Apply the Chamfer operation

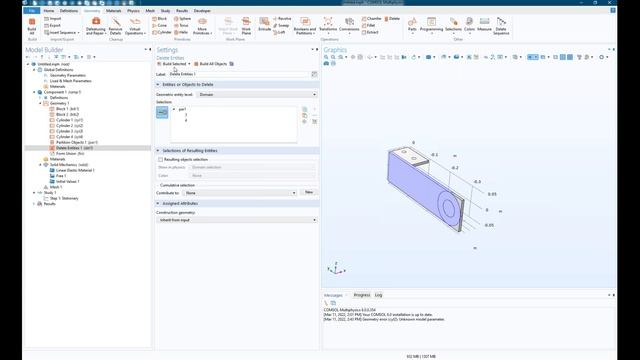click(x=371, y=19)
